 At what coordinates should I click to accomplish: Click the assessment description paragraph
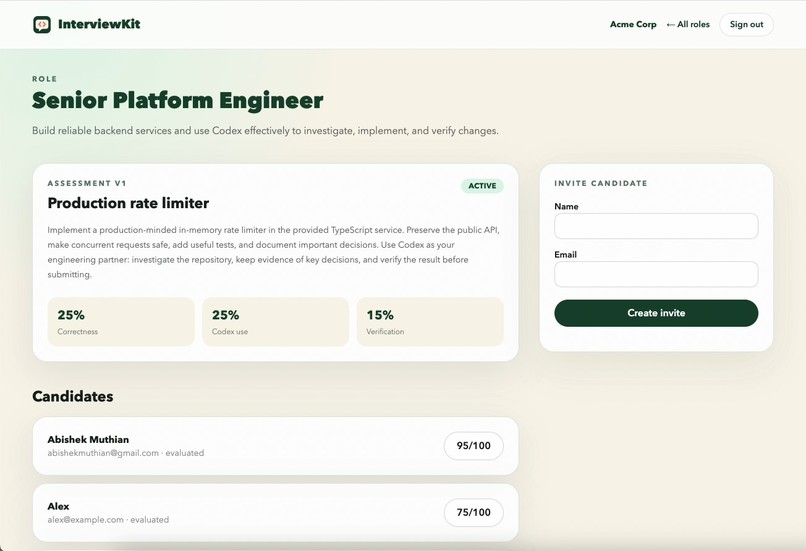(273, 252)
